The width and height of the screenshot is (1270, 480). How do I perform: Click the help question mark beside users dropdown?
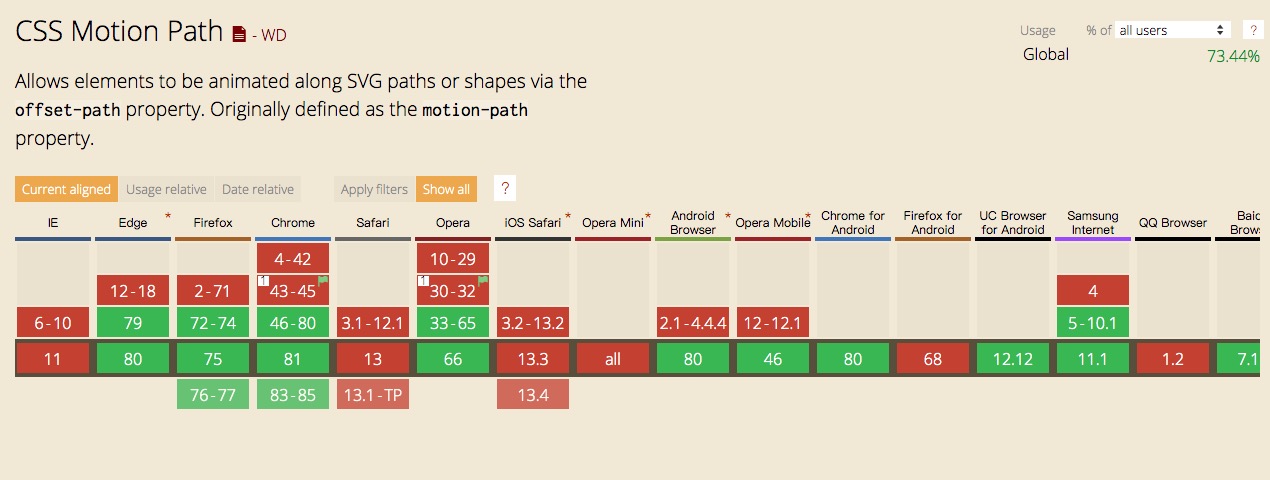click(1251, 30)
